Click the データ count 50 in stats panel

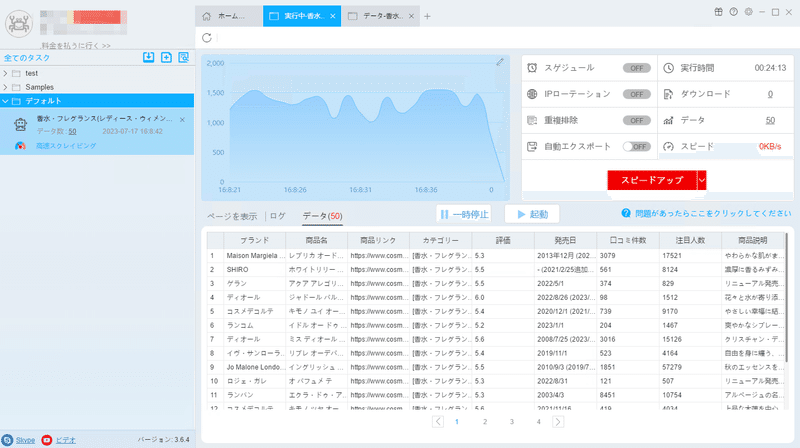point(770,120)
